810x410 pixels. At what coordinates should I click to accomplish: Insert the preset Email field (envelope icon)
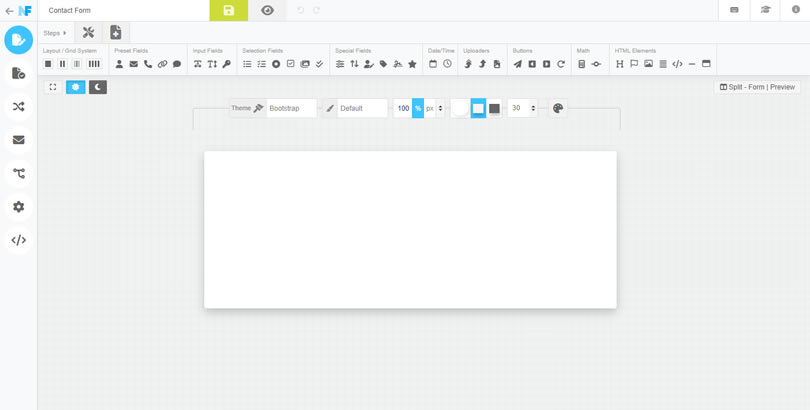134,64
